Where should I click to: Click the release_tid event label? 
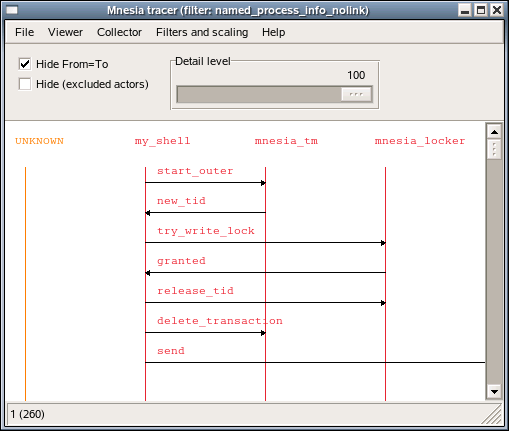click(x=195, y=291)
